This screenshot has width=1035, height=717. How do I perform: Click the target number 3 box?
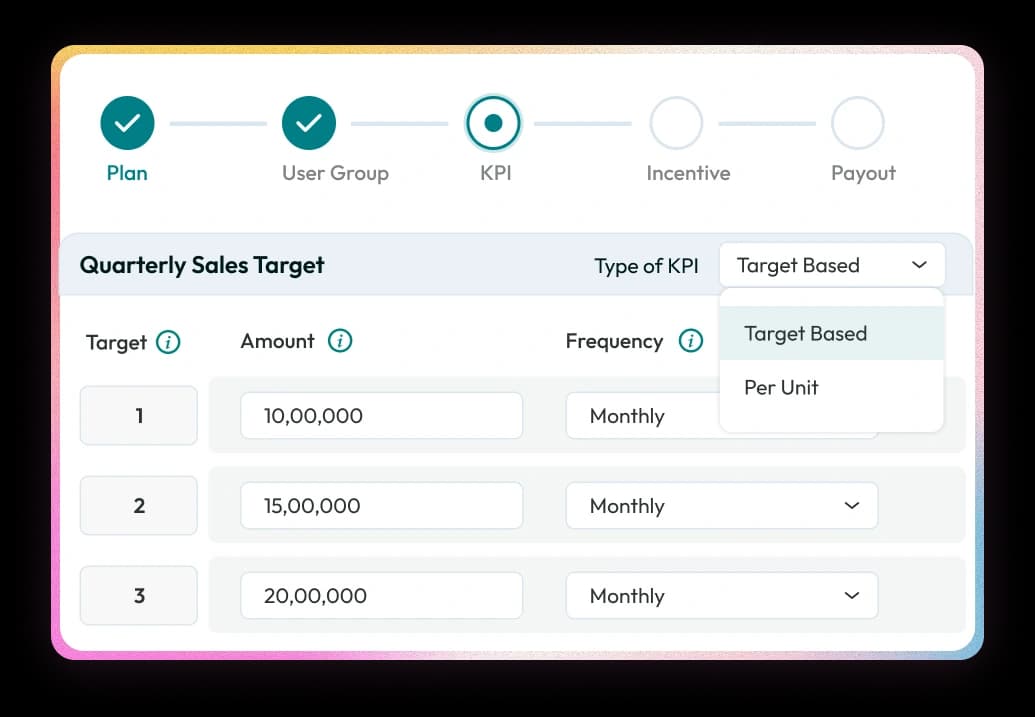coord(139,596)
